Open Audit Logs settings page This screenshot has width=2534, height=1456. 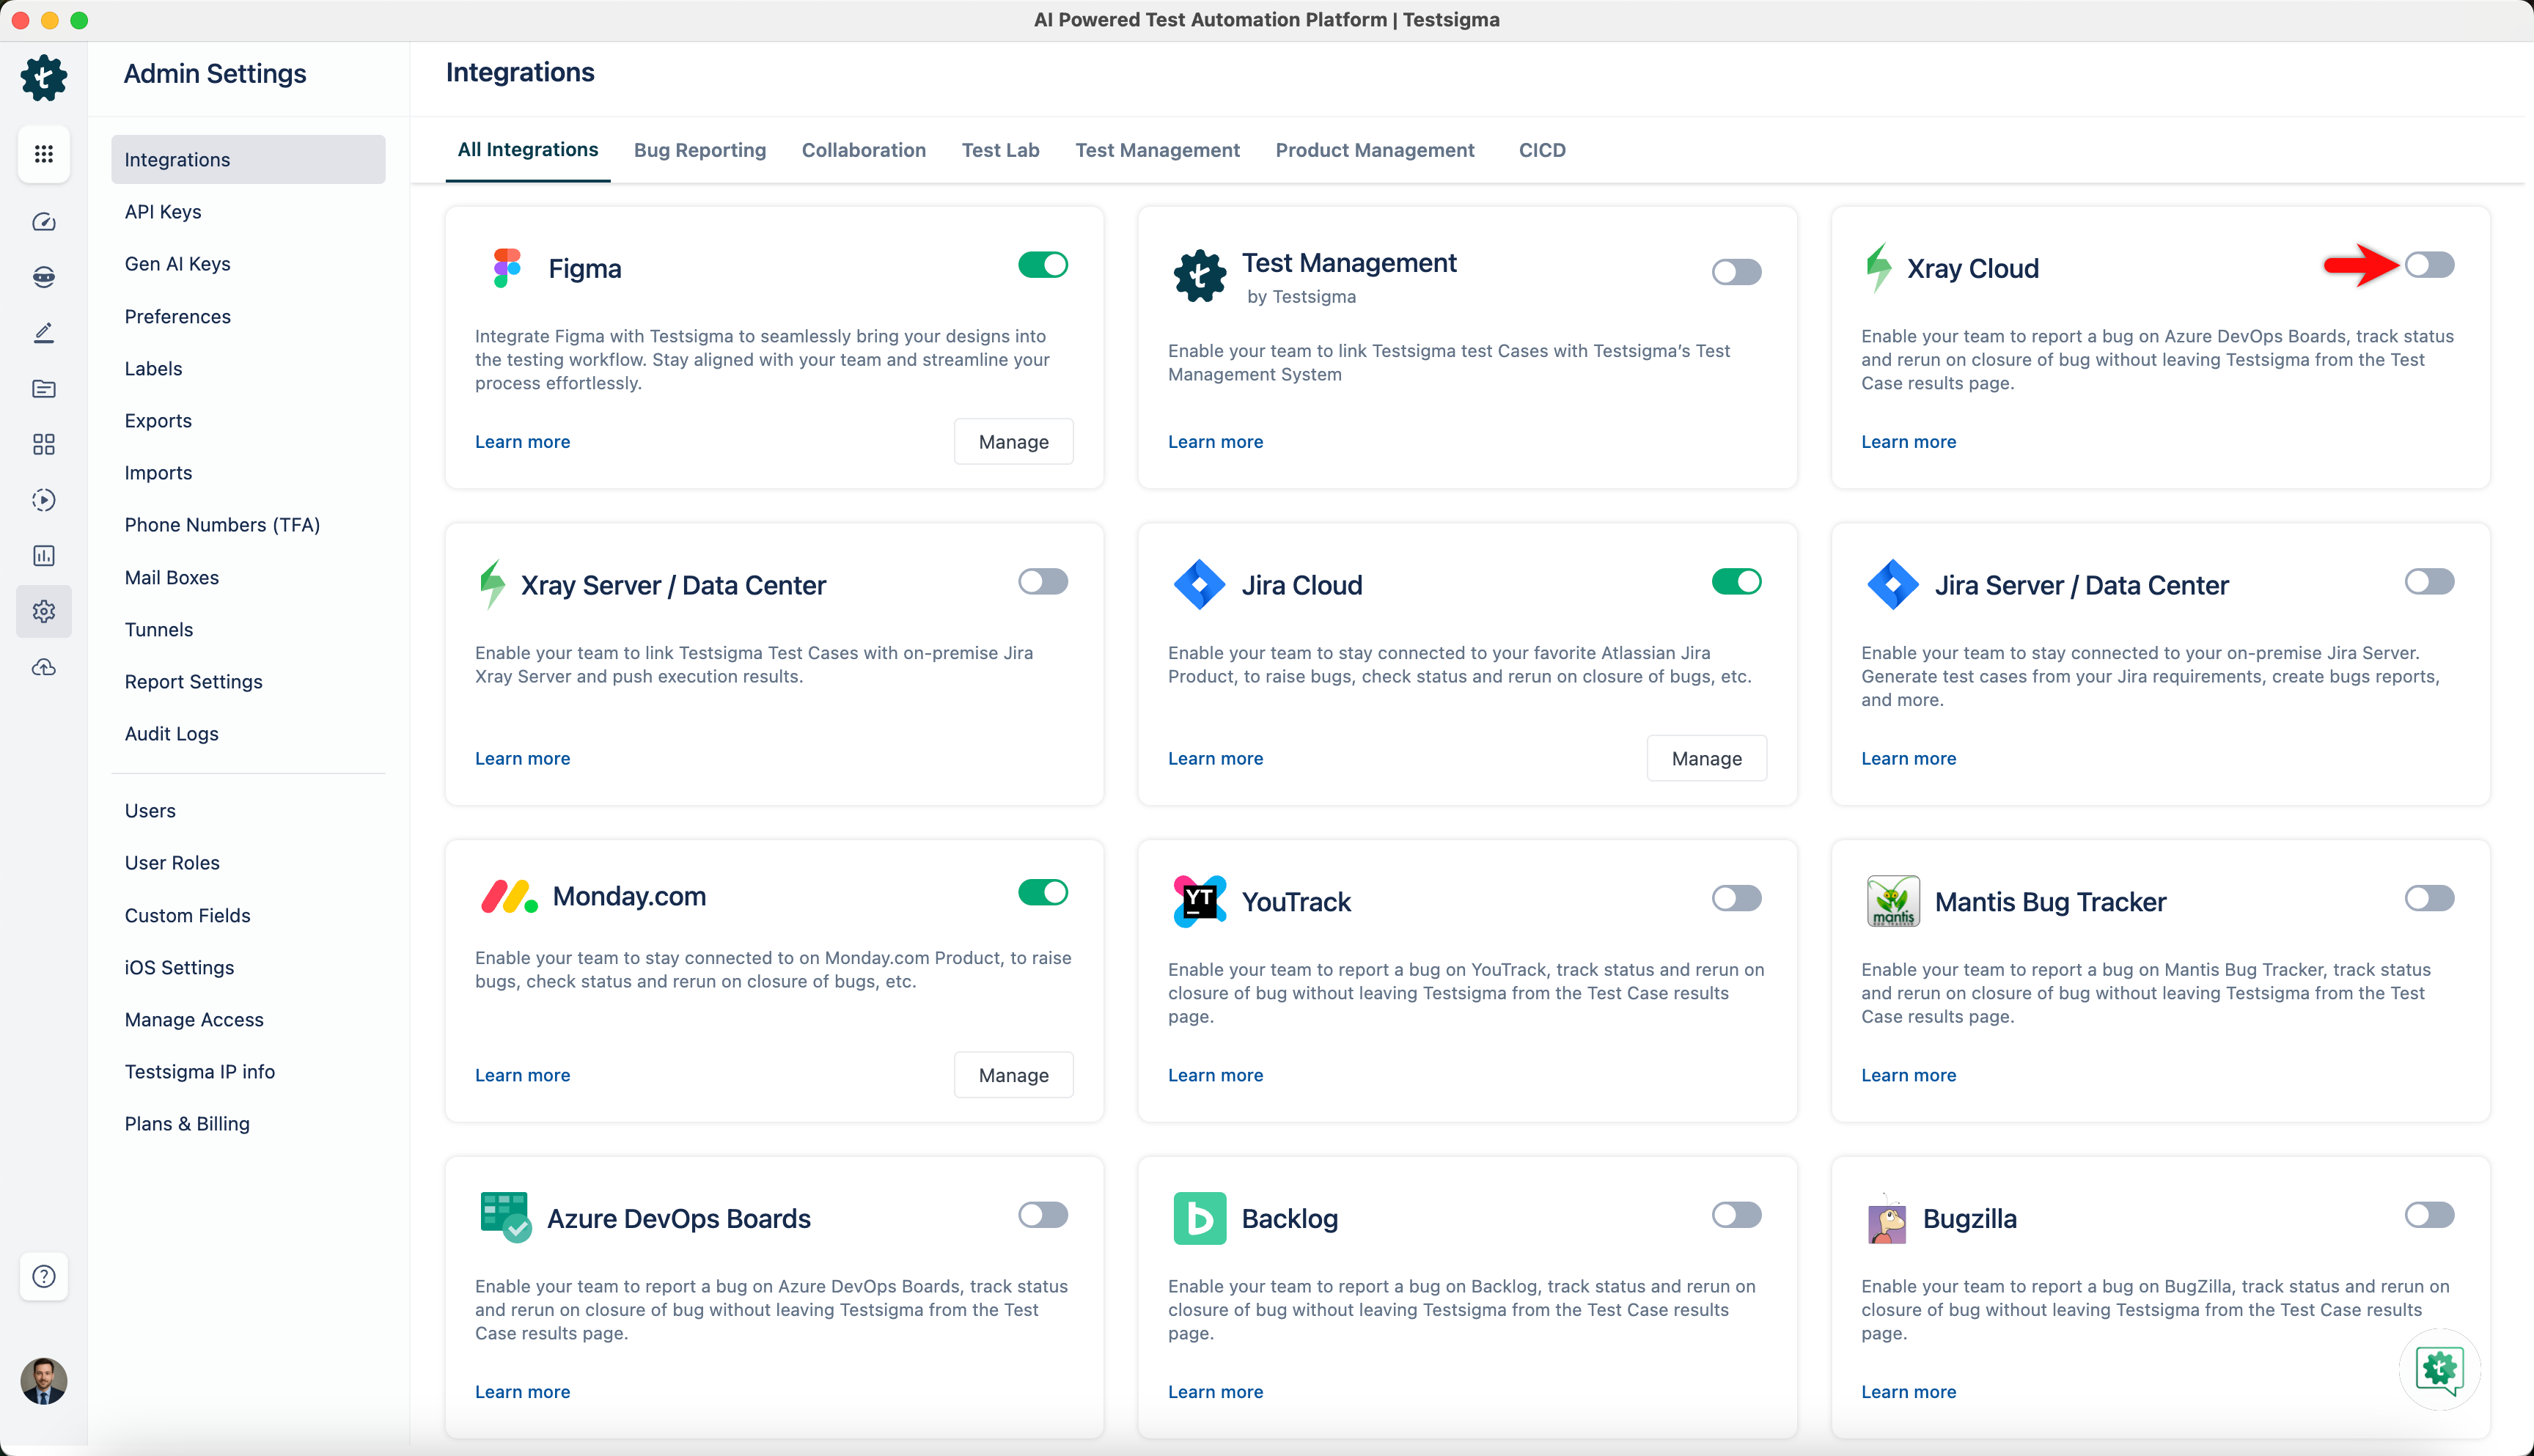point(171,734)
